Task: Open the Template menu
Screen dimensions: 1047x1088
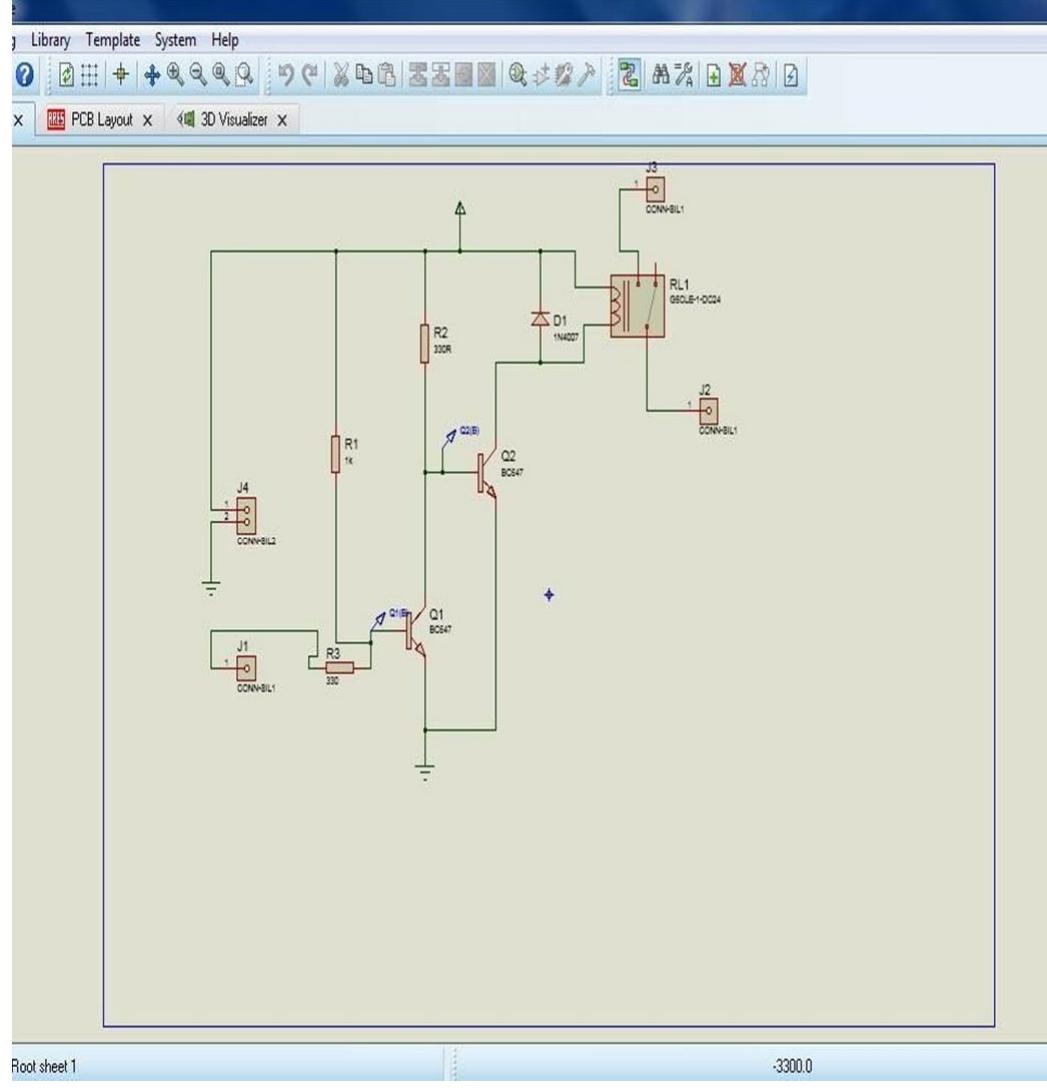Action: (113, 41)
